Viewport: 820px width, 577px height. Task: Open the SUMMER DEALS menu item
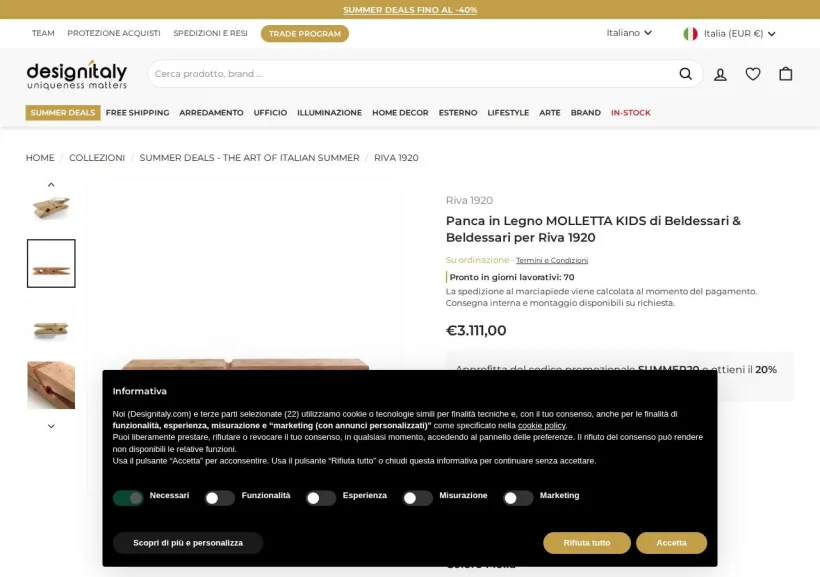coord(63,112)
